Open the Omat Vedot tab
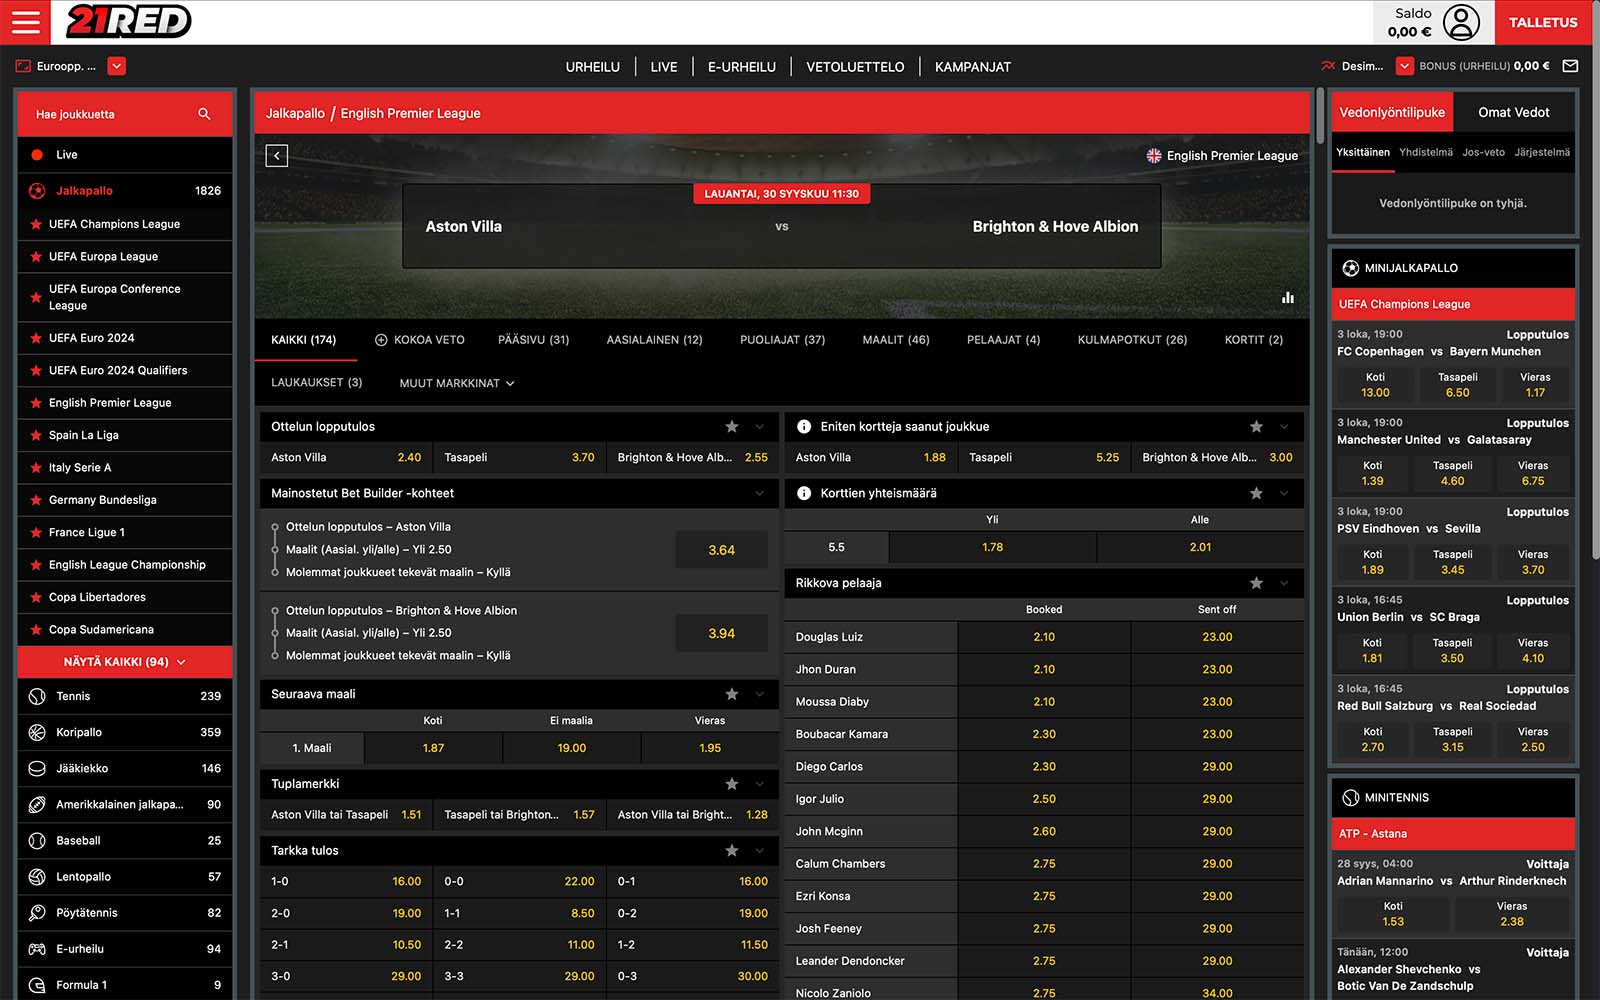1600x1000 pixels. click(1513, 112)
